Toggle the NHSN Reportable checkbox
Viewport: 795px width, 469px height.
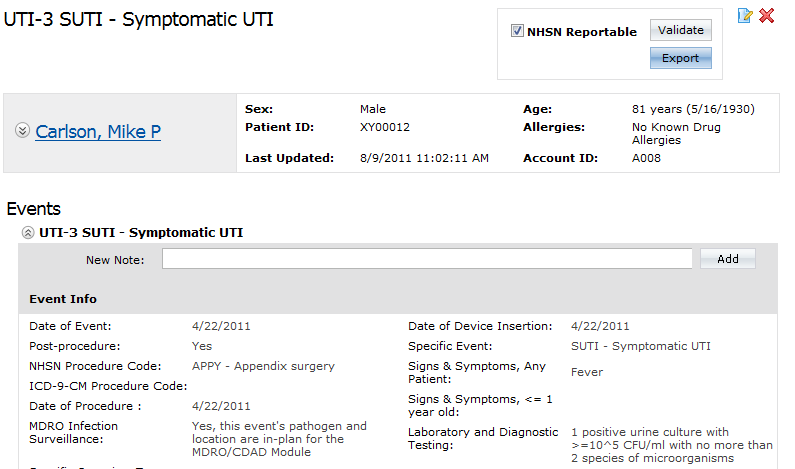pyautogui.click(x=517, y=31)
